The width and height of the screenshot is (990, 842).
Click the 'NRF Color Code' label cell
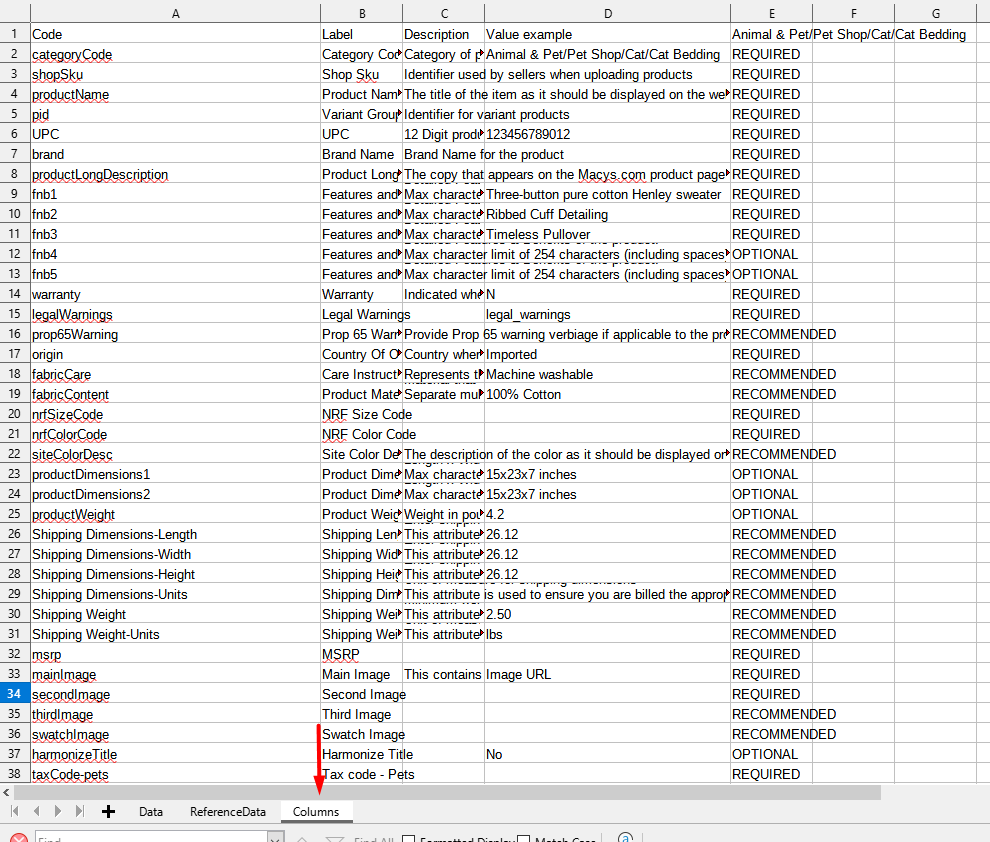[x=362, y=434]
